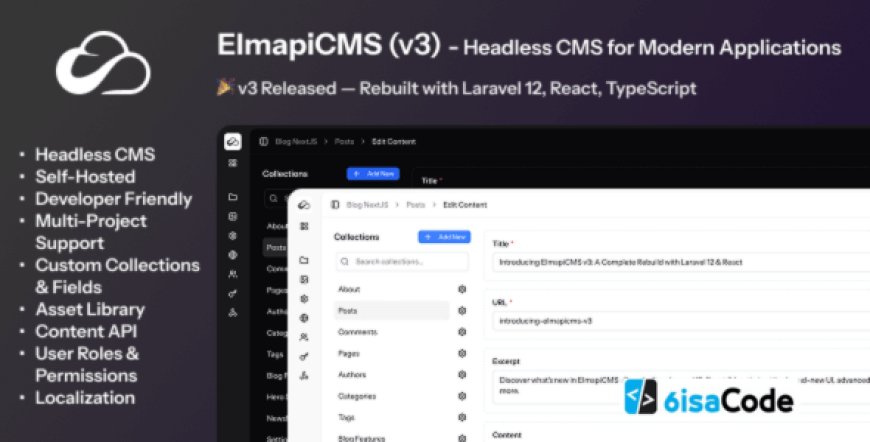Screen dimensions: 870x442
Task: Open the webhooks icon in dark window sidebar
Action: click(x=233, y=312)
